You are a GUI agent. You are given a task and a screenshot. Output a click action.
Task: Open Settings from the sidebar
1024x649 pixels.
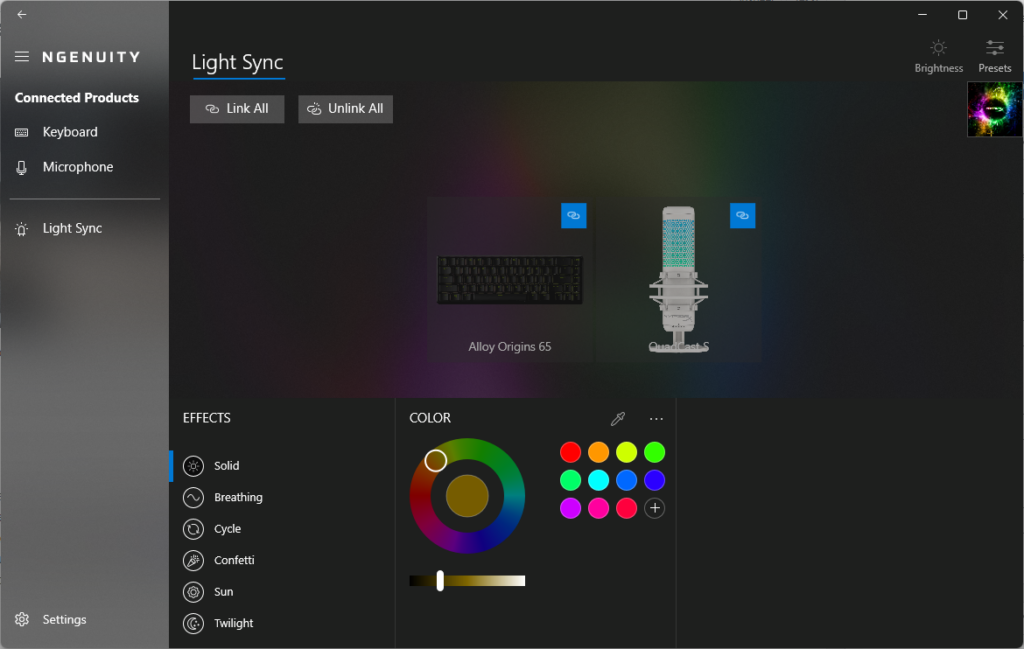click(64, 620)
